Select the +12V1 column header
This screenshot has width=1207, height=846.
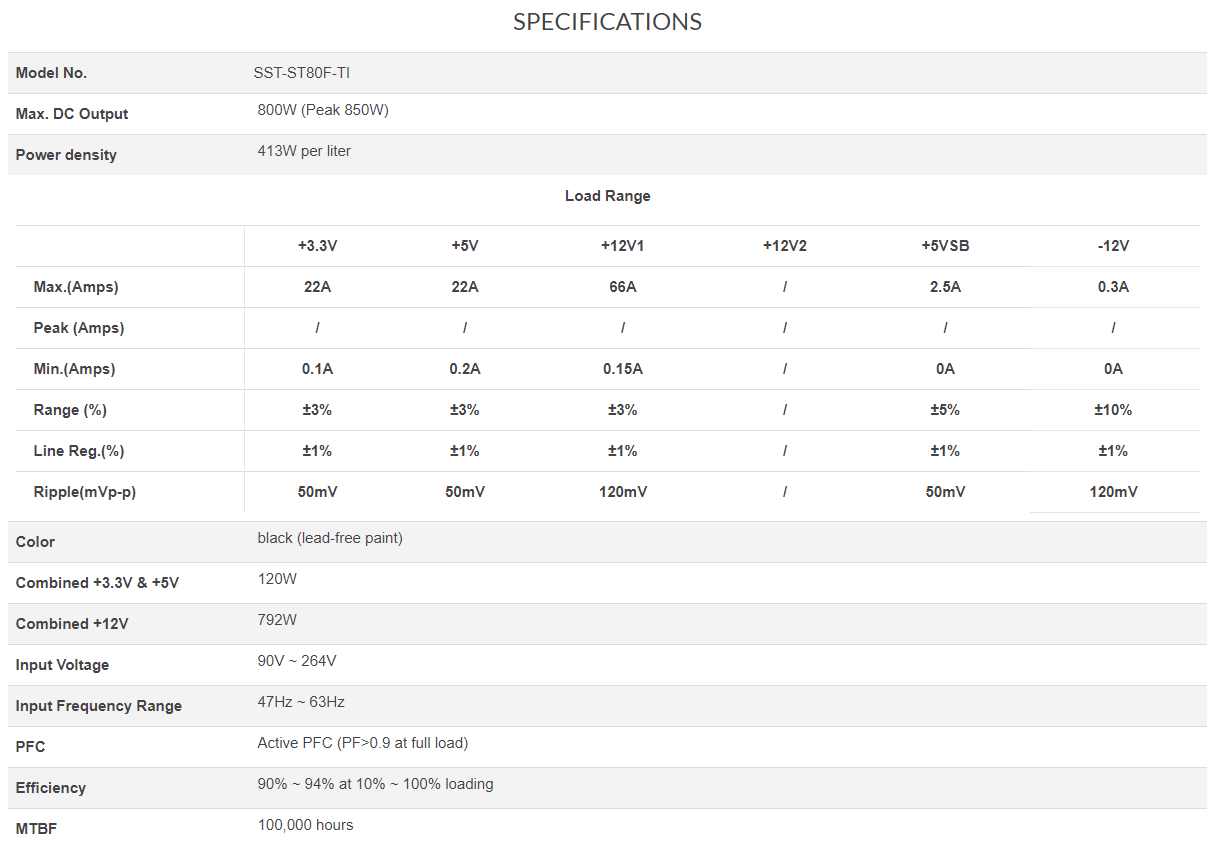(622, 246)
